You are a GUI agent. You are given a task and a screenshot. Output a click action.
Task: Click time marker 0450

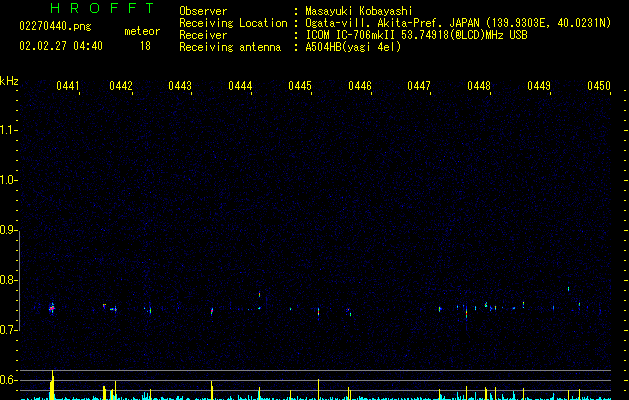pos(599,86)
